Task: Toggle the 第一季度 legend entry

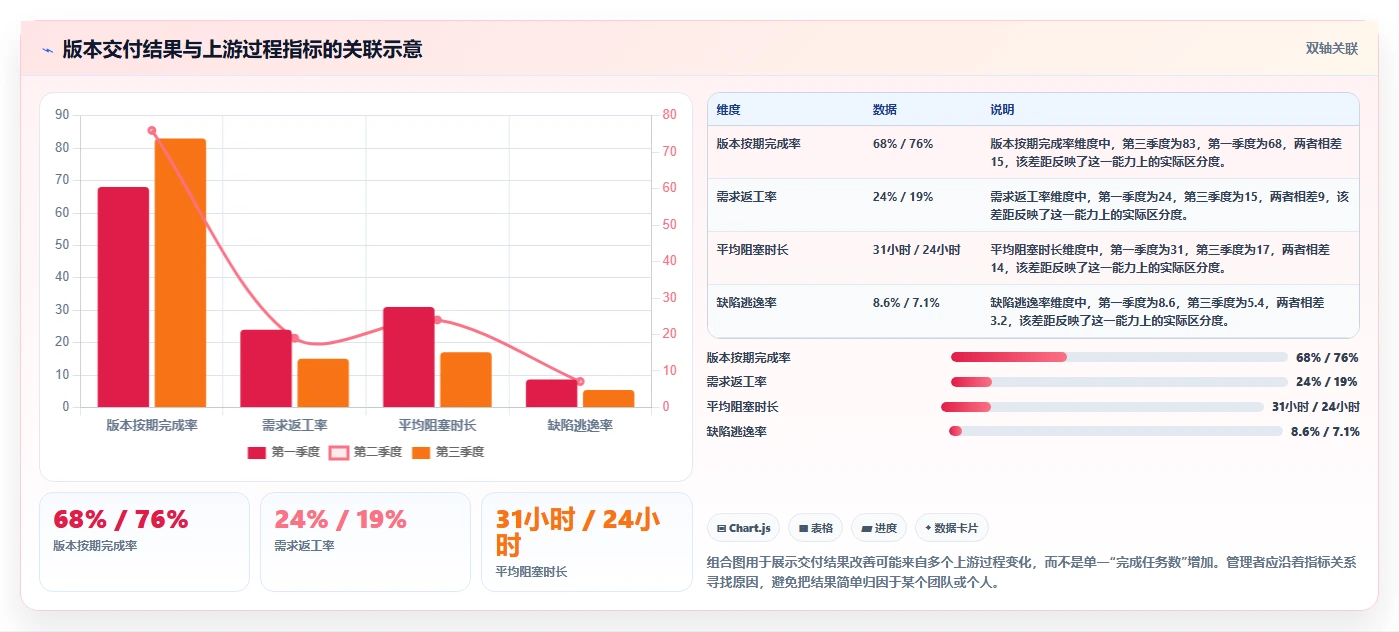Action: point(284,452)
